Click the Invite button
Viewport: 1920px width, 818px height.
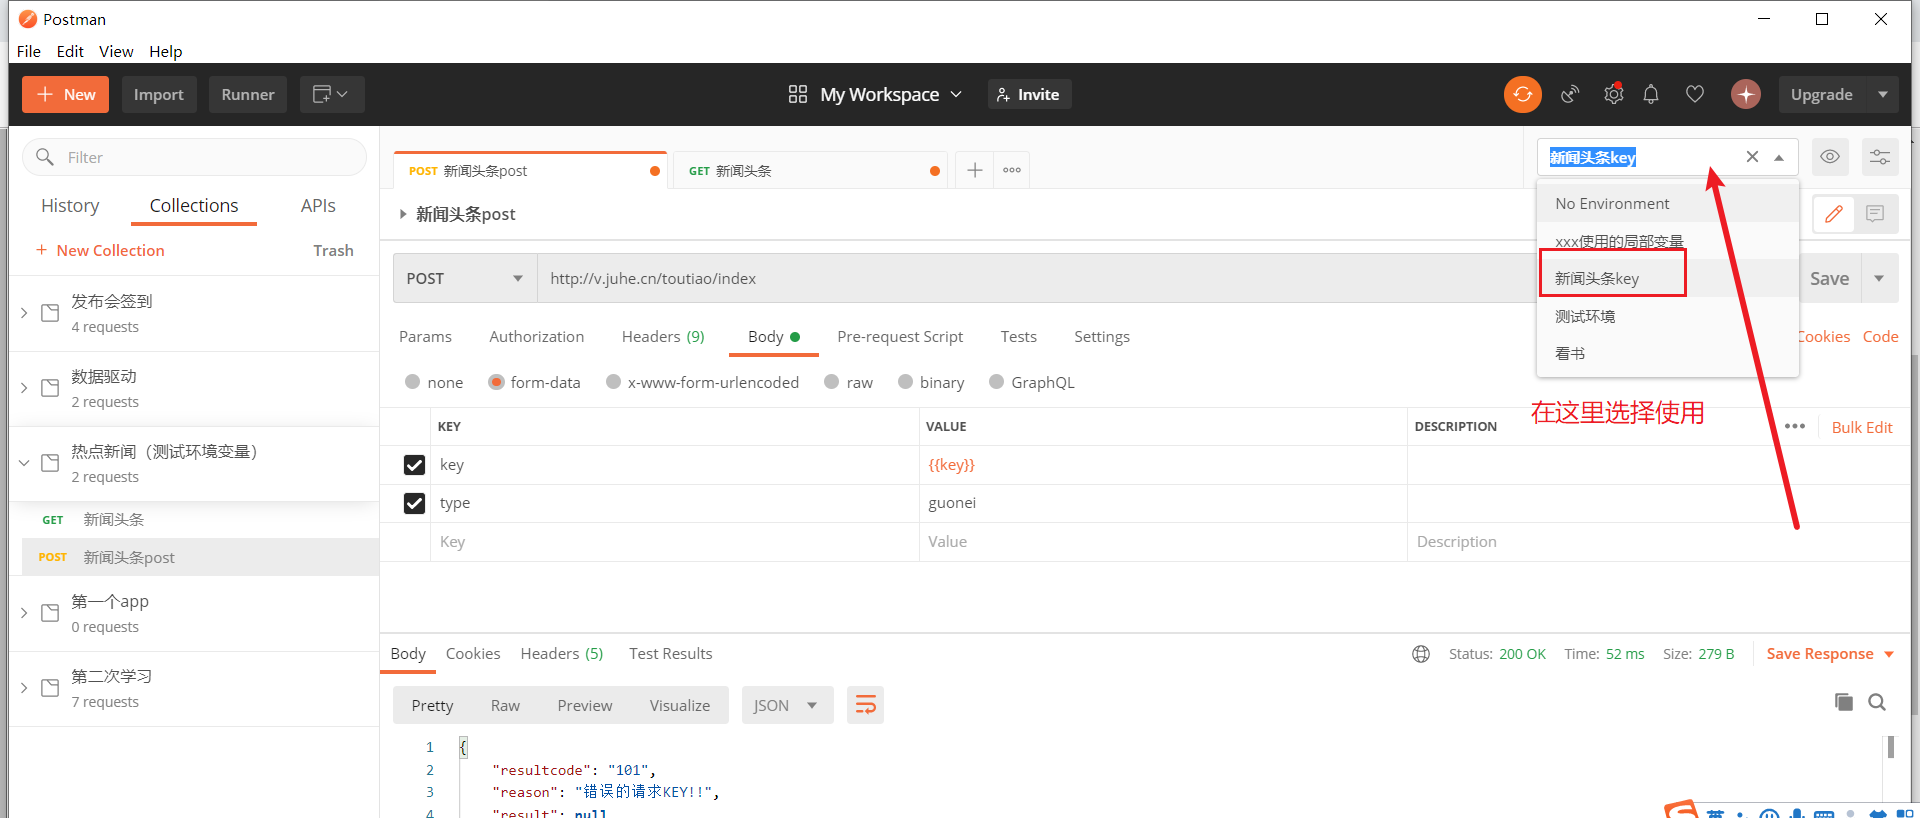click(x=1029, y=94)
